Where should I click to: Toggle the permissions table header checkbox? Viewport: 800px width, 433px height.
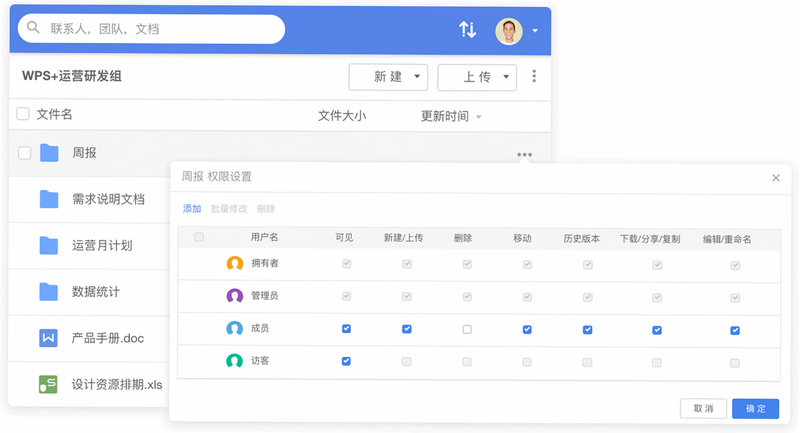199,237
